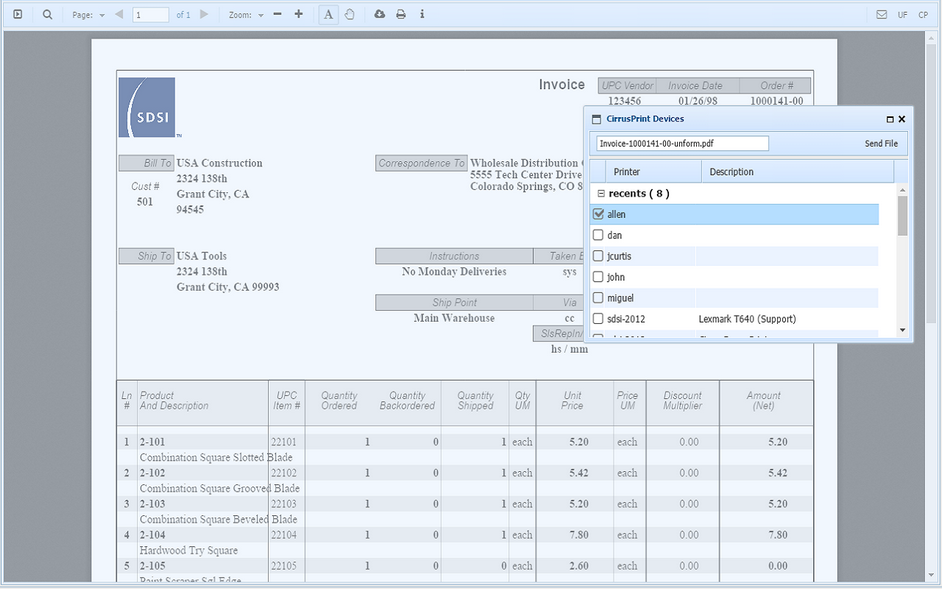
Task: Collapse the recents printer group
Action: click(601, 193)
